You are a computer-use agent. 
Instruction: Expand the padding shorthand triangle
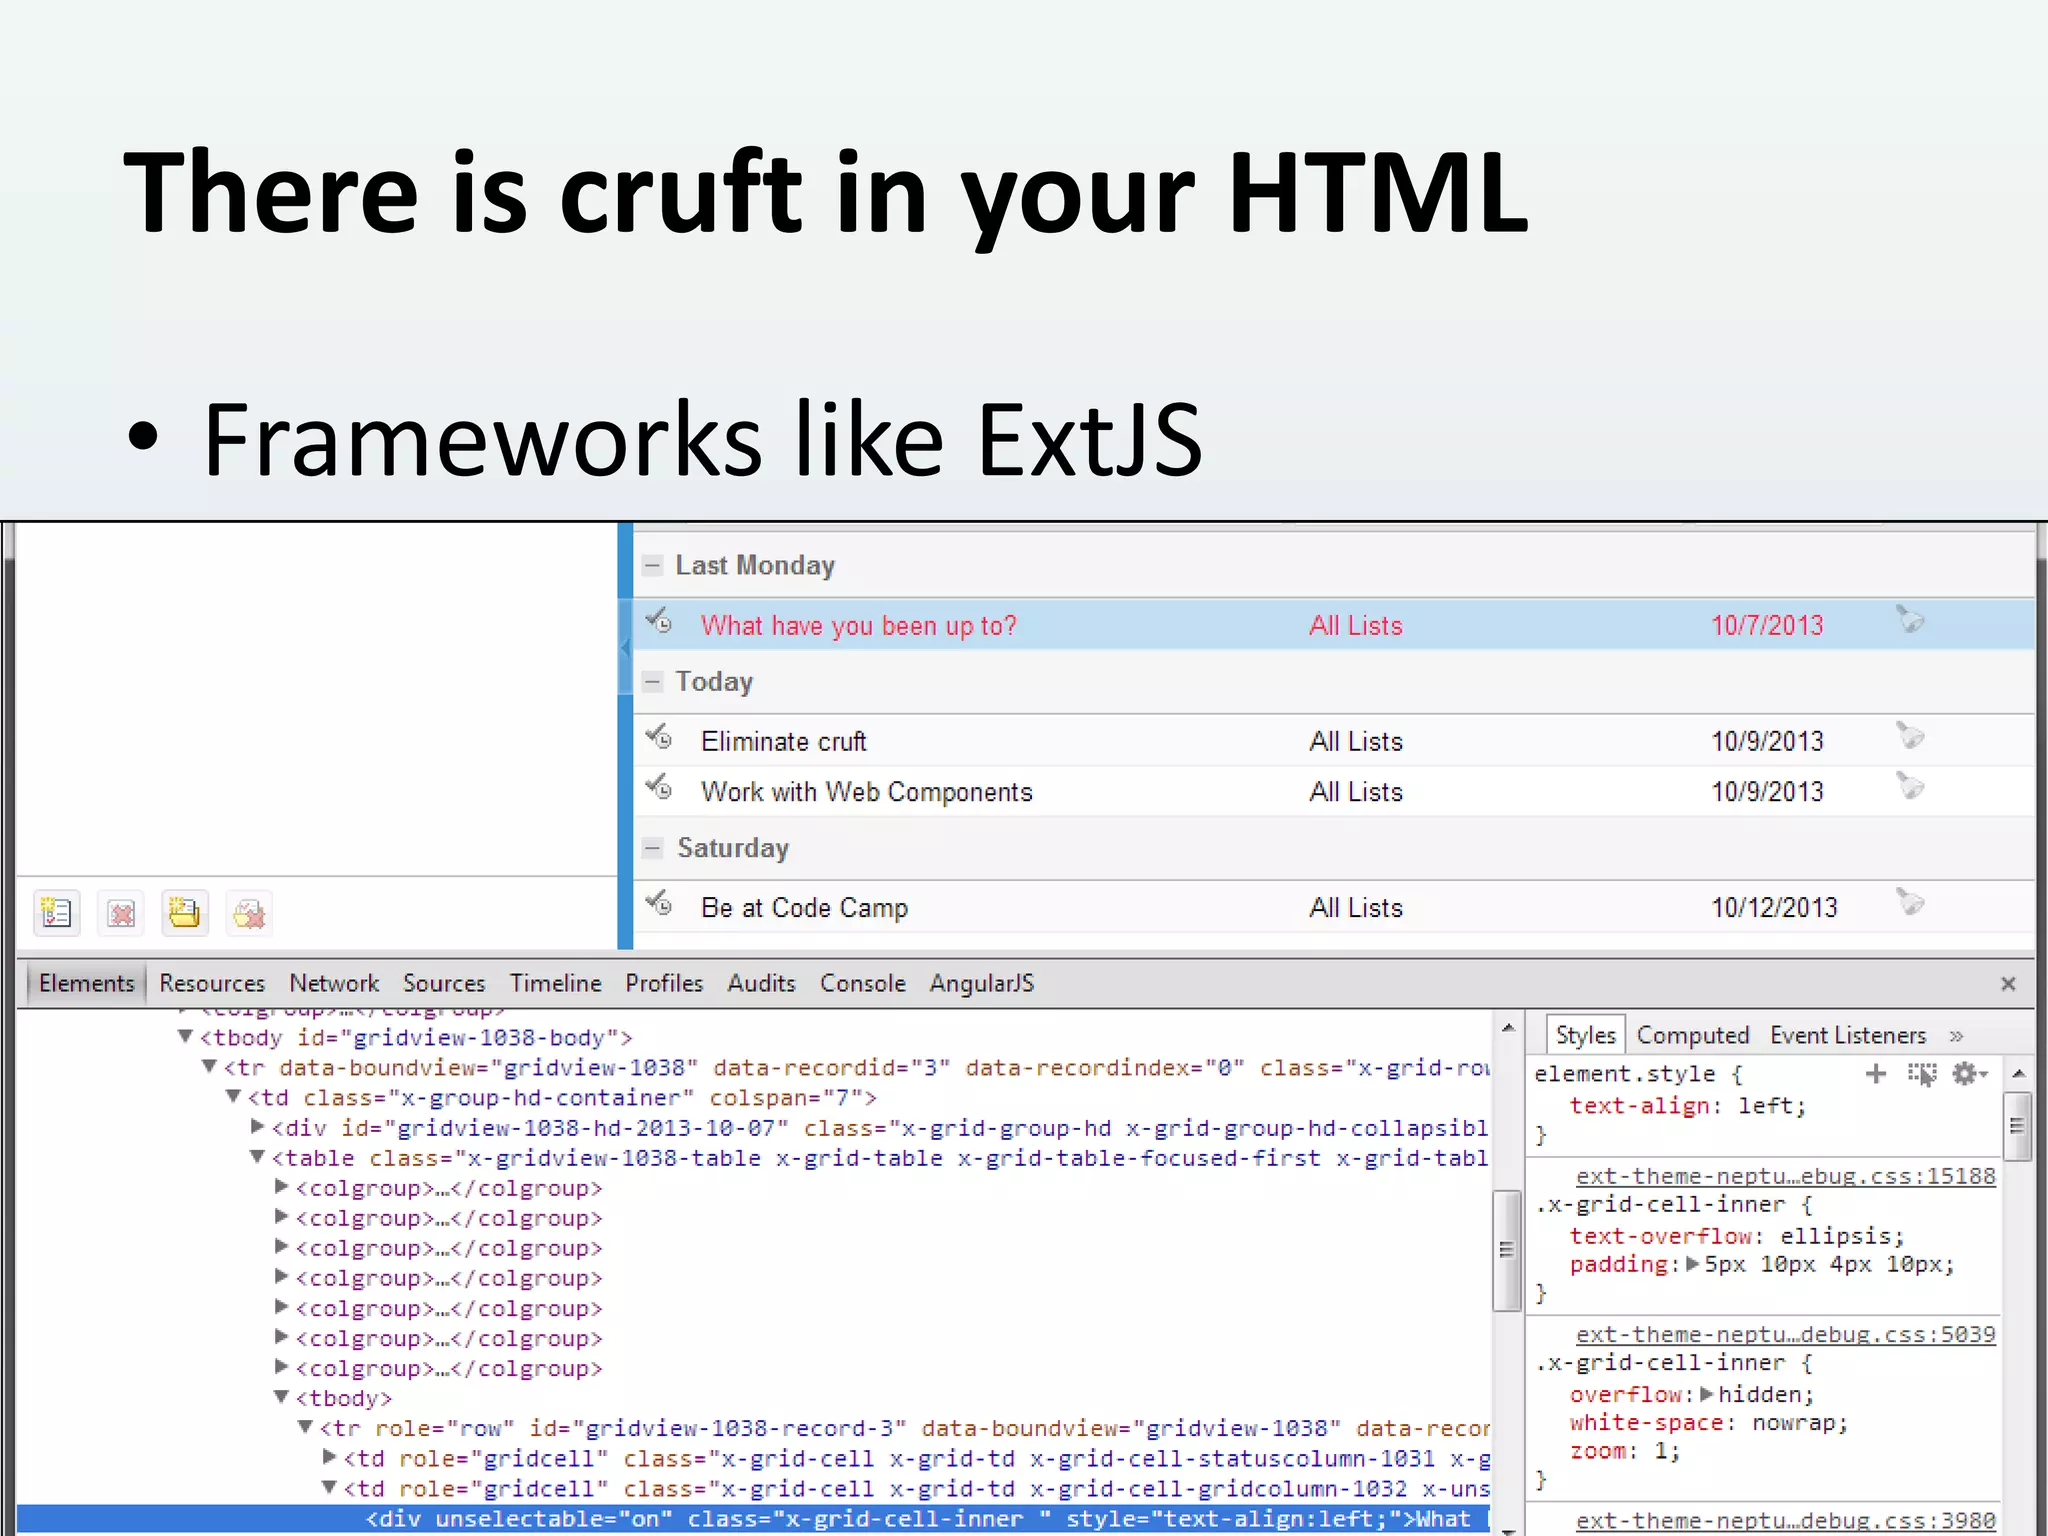click(1692, 1264)
